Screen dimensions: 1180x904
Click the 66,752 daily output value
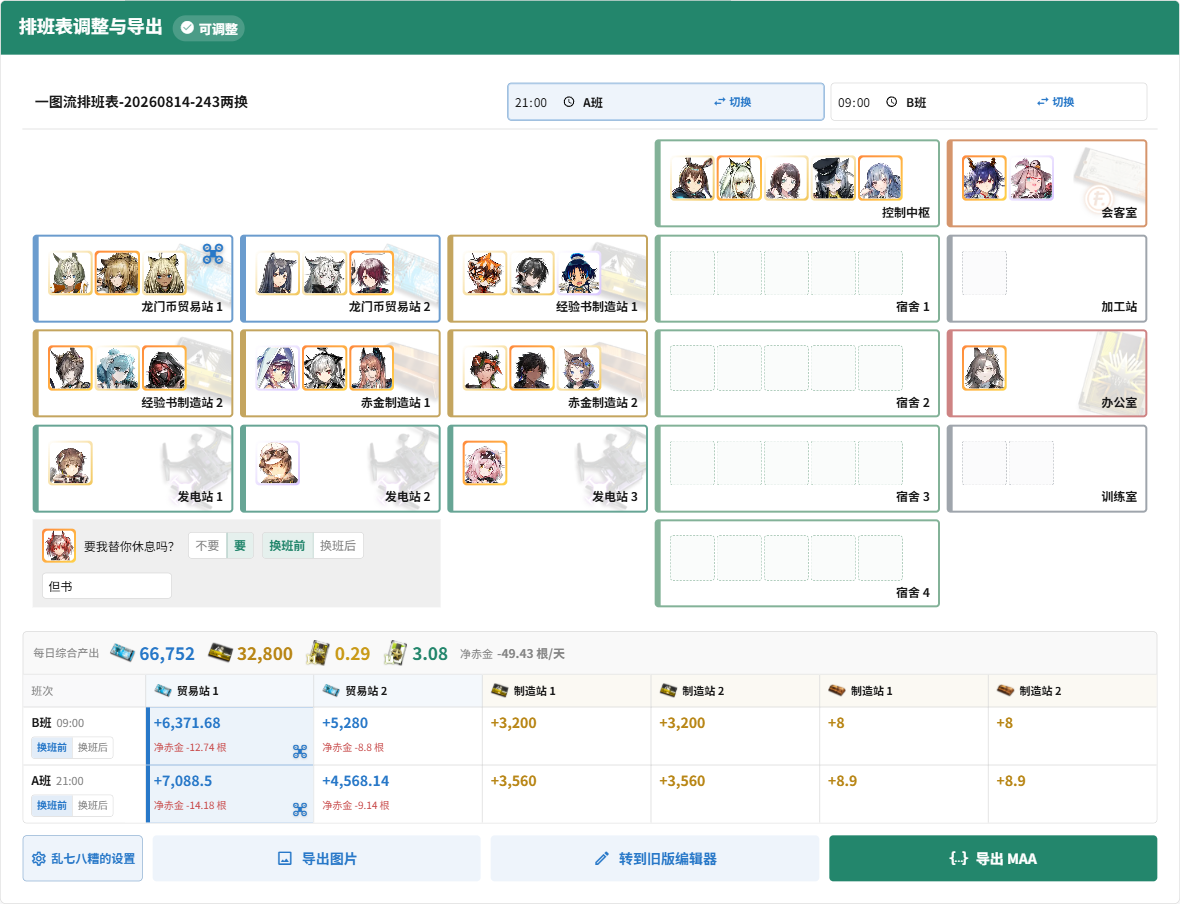click(167, 653)
